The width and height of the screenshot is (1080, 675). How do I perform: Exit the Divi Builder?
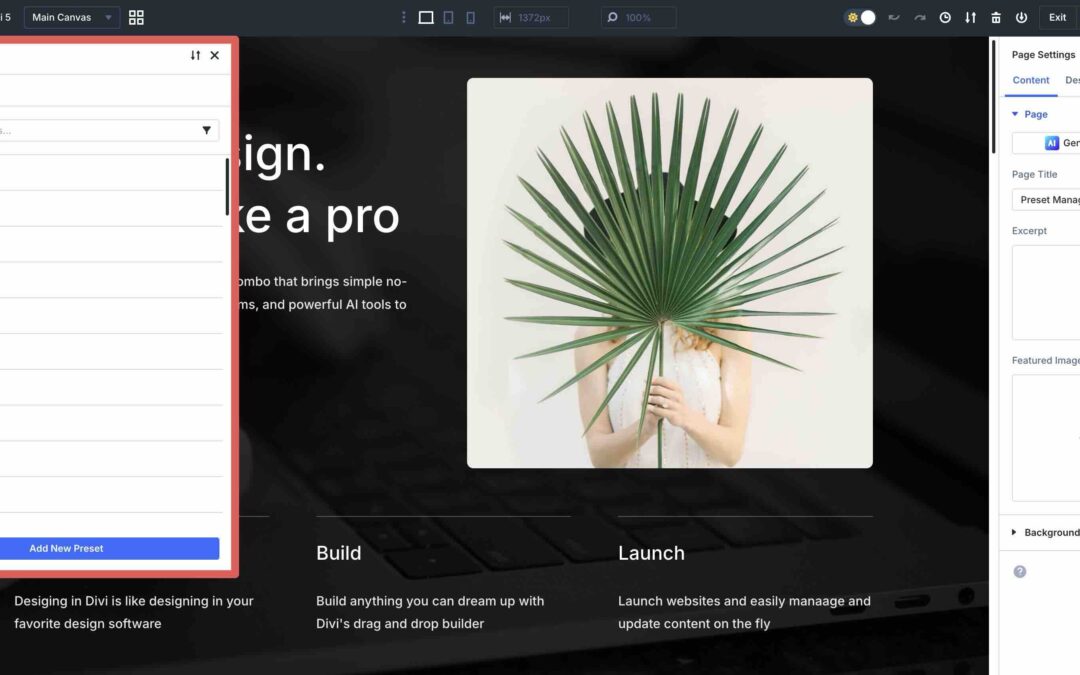[1057, 17]
